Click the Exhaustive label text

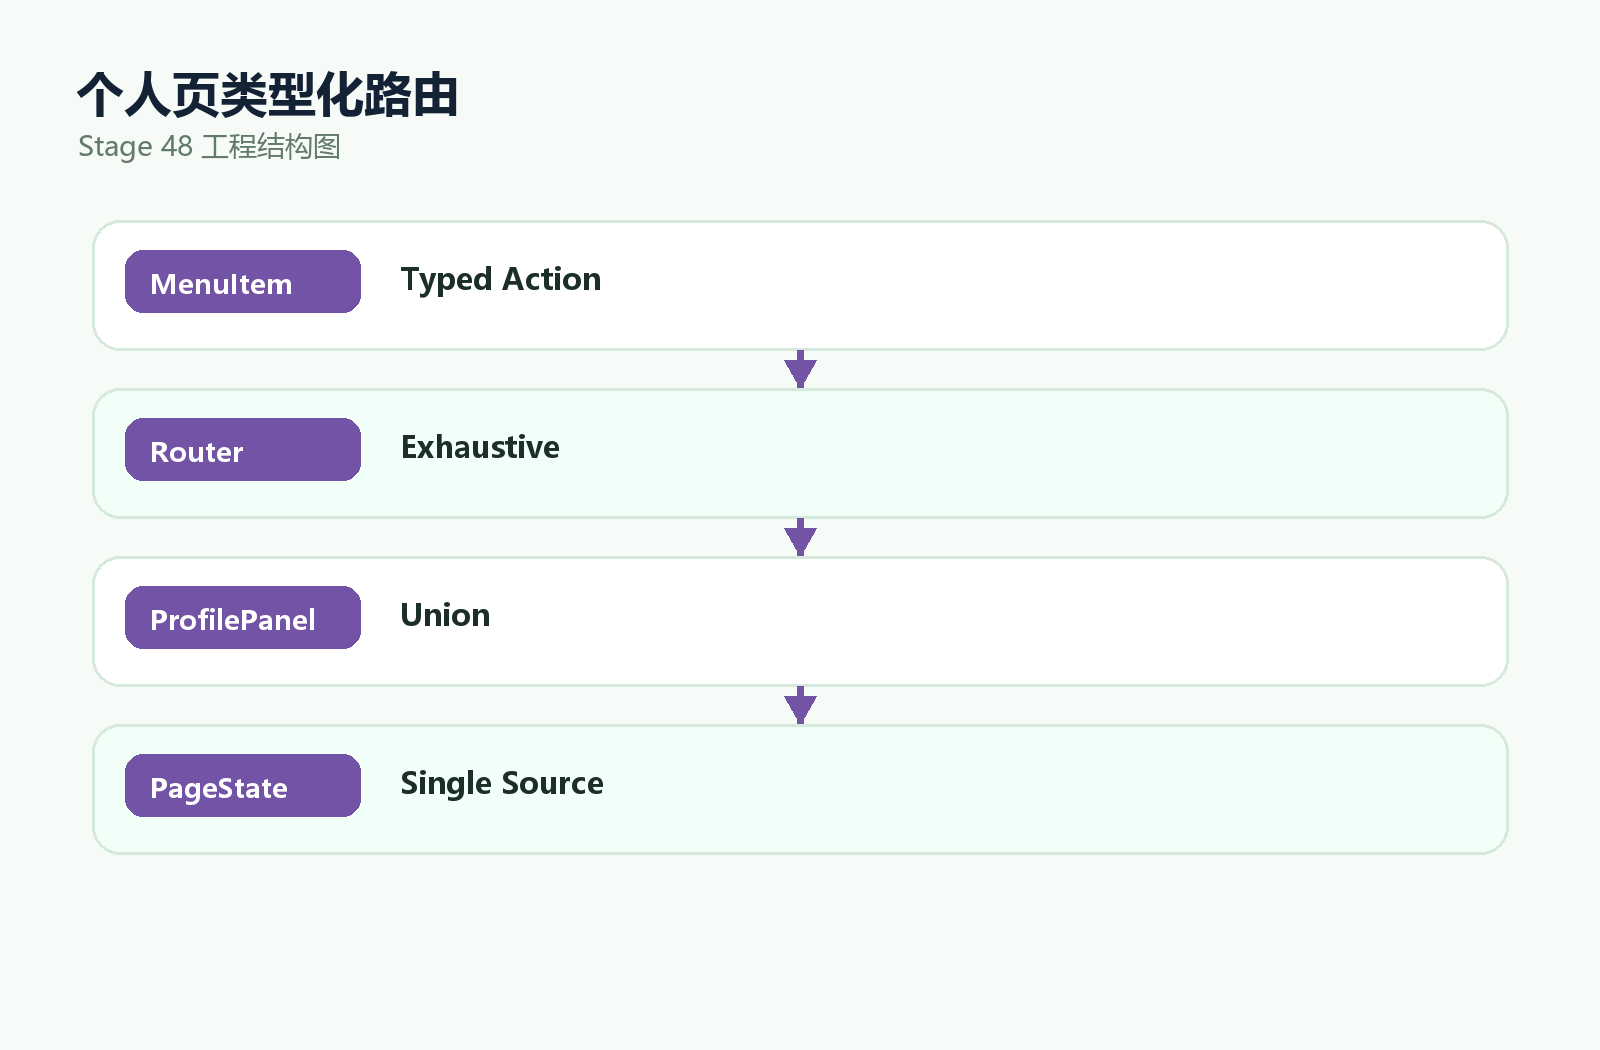coord(480,447)
